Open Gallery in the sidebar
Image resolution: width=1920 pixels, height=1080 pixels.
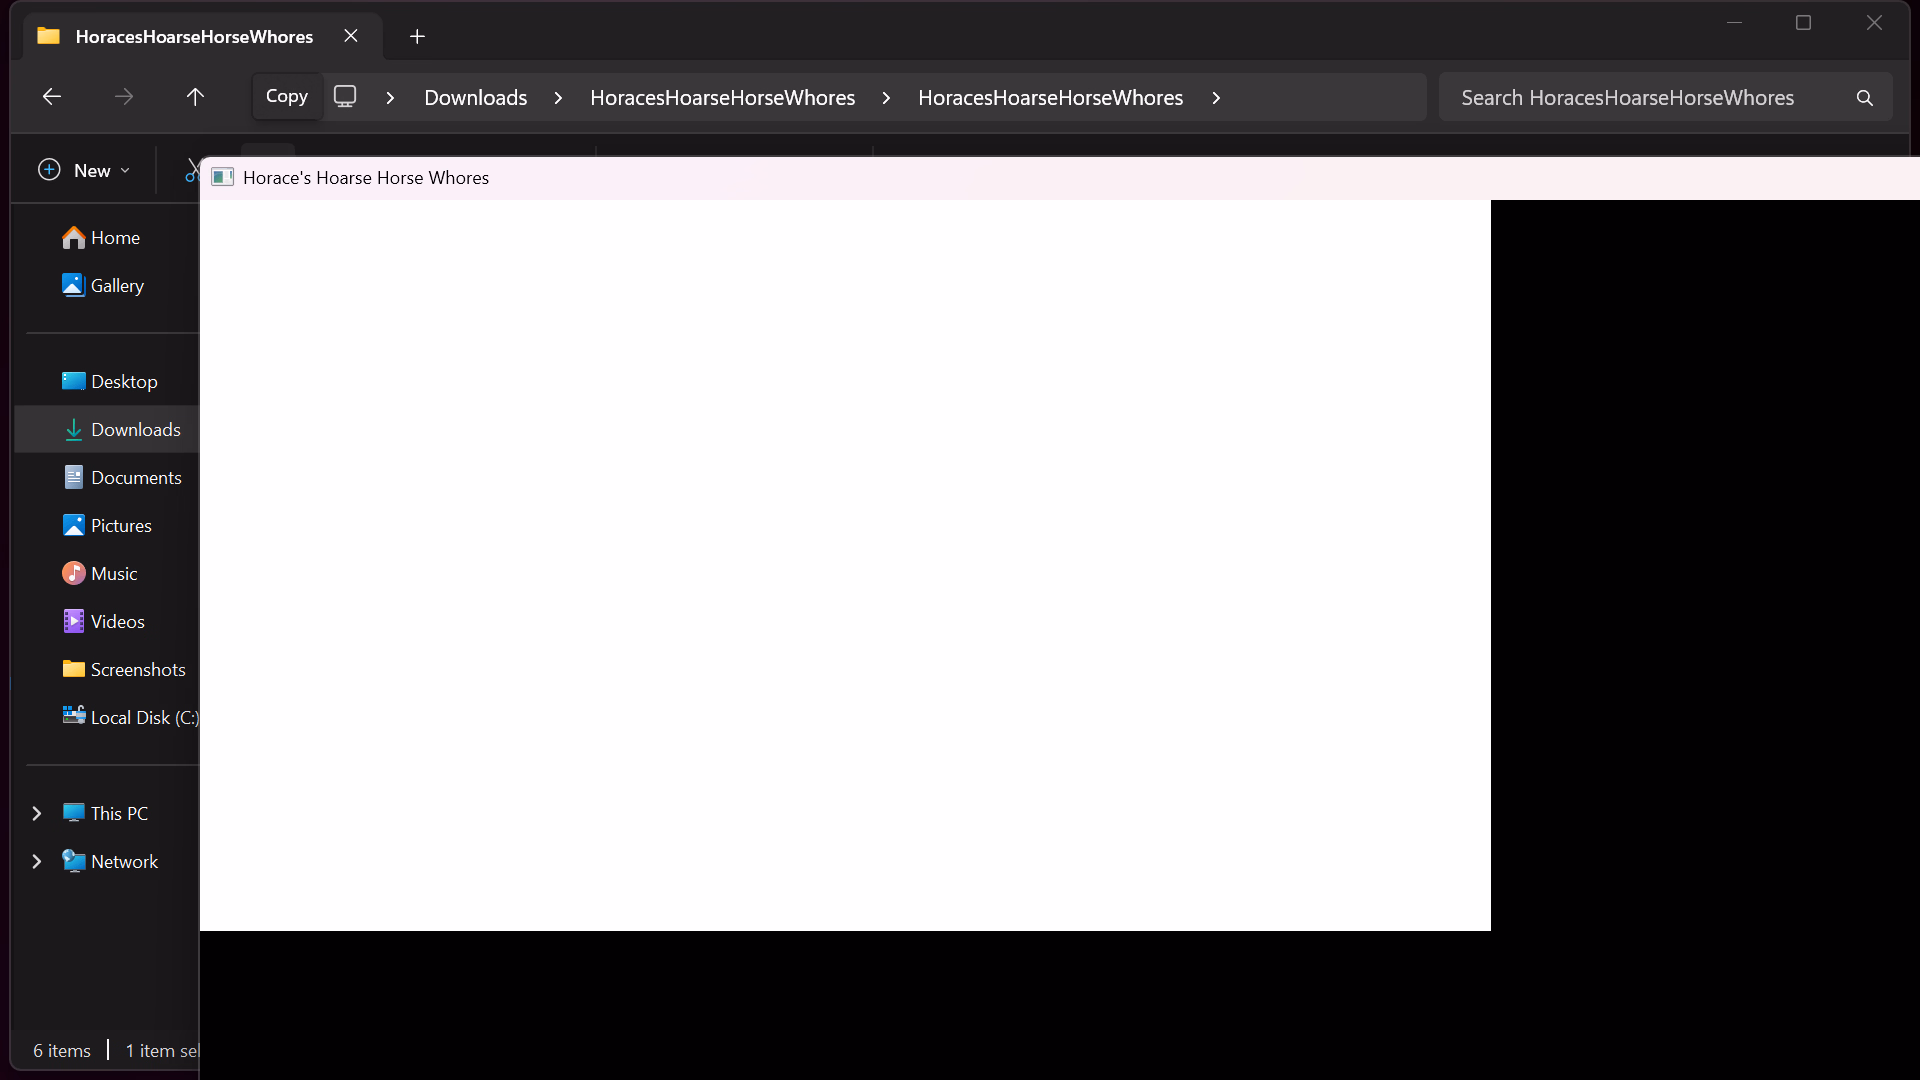click(x=116, y=286)
